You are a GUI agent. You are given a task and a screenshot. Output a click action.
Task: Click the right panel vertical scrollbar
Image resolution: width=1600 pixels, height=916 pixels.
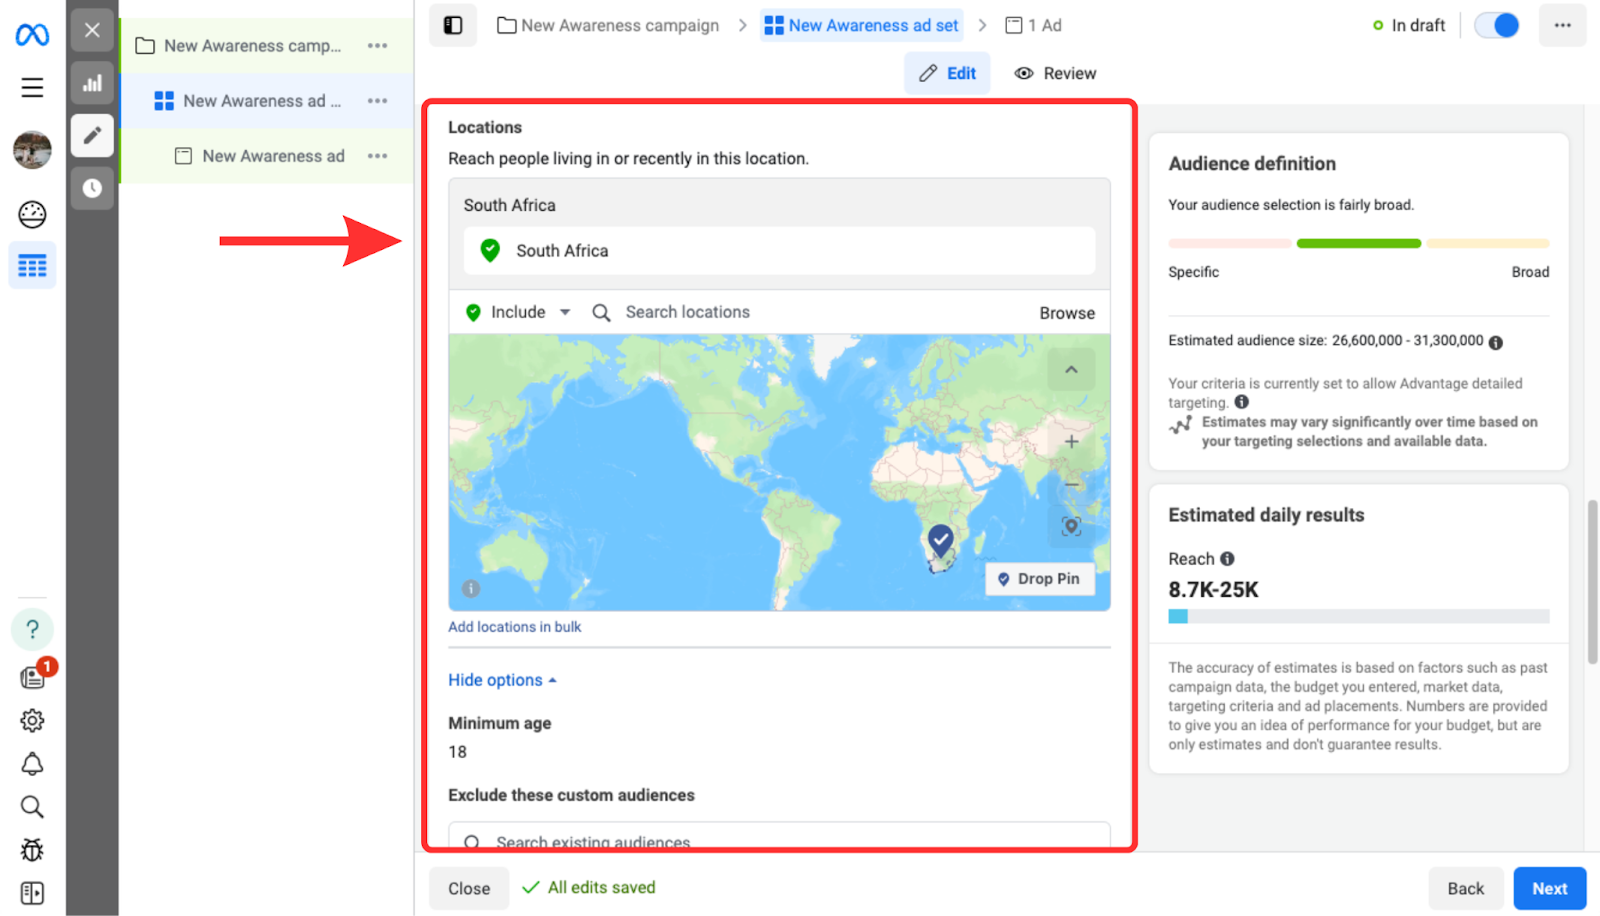1592,582
